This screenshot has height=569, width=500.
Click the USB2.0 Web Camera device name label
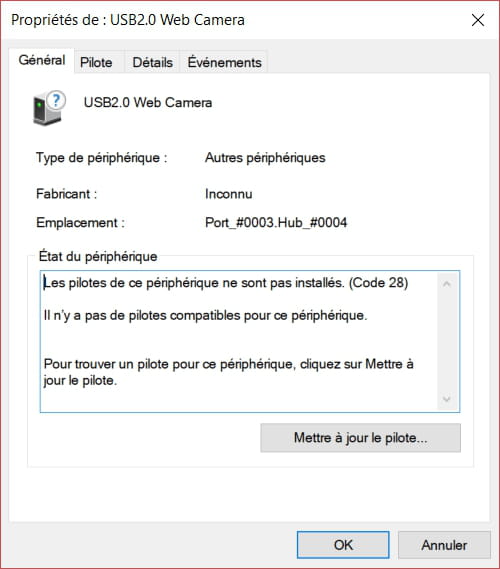148,102
